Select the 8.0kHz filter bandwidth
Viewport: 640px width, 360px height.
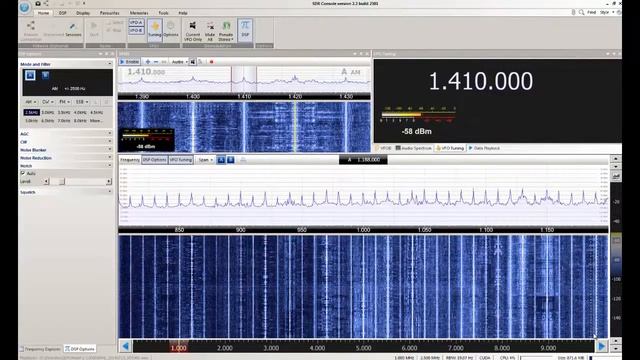(80, 121)
